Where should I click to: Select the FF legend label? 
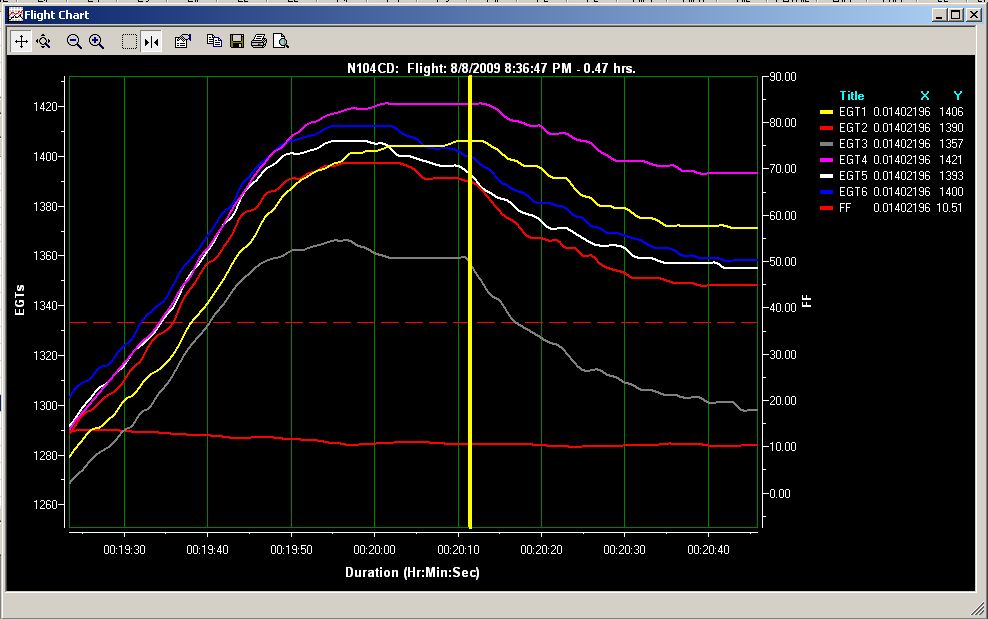tap(845, 208)
